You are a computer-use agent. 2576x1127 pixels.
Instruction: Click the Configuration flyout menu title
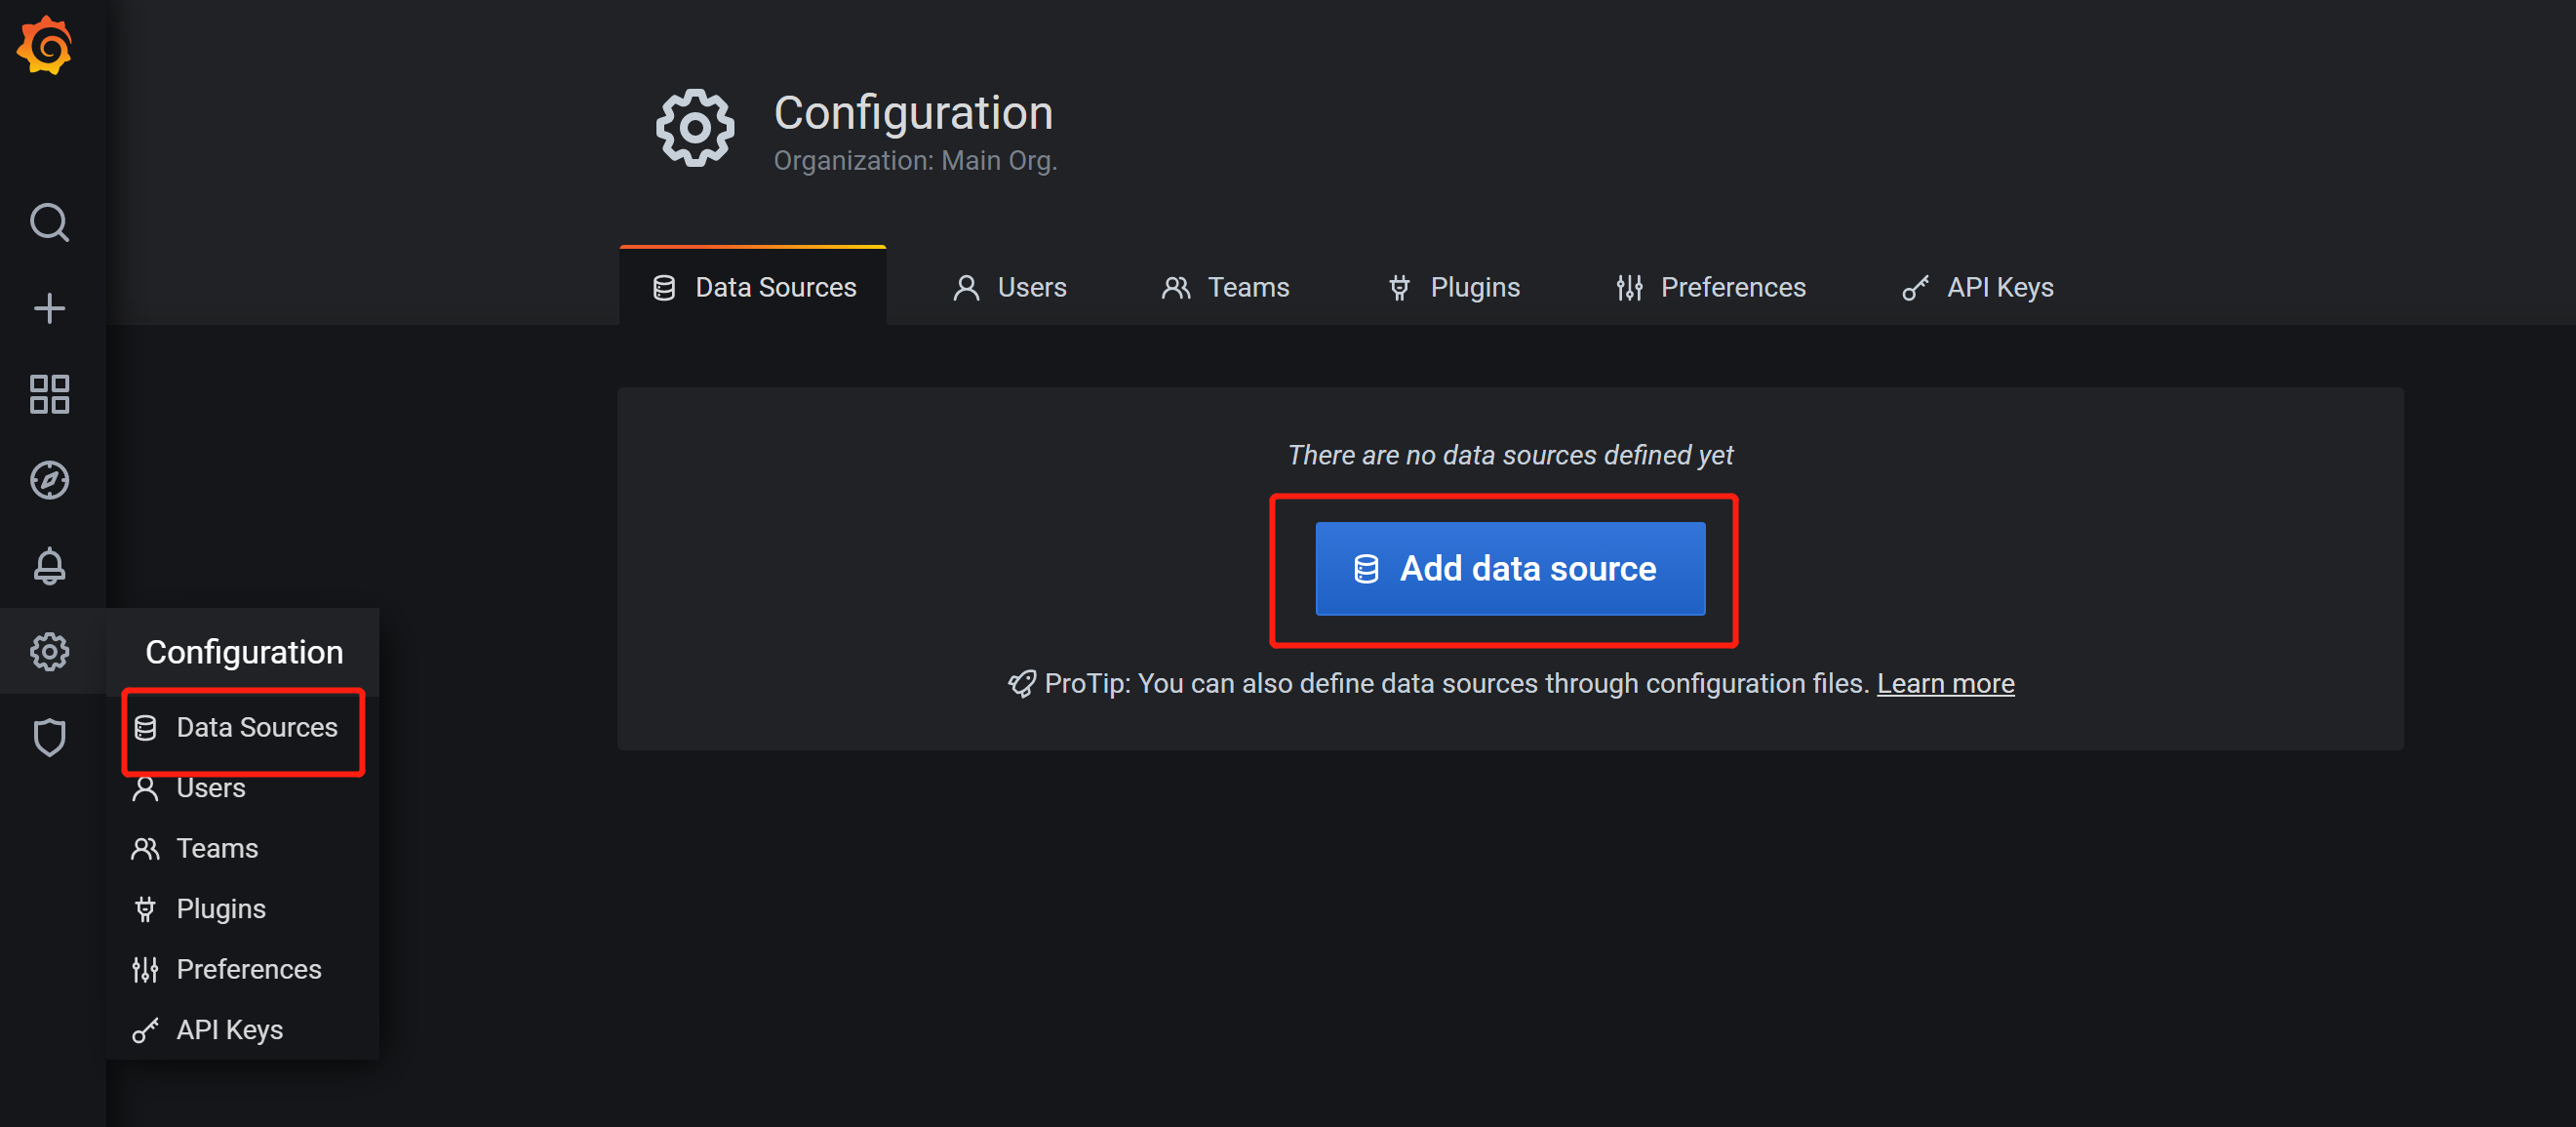[244, 652]
